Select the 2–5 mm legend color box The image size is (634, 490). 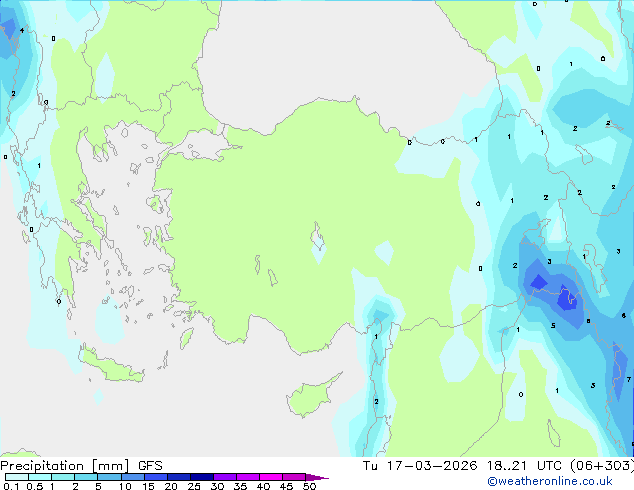86,477
